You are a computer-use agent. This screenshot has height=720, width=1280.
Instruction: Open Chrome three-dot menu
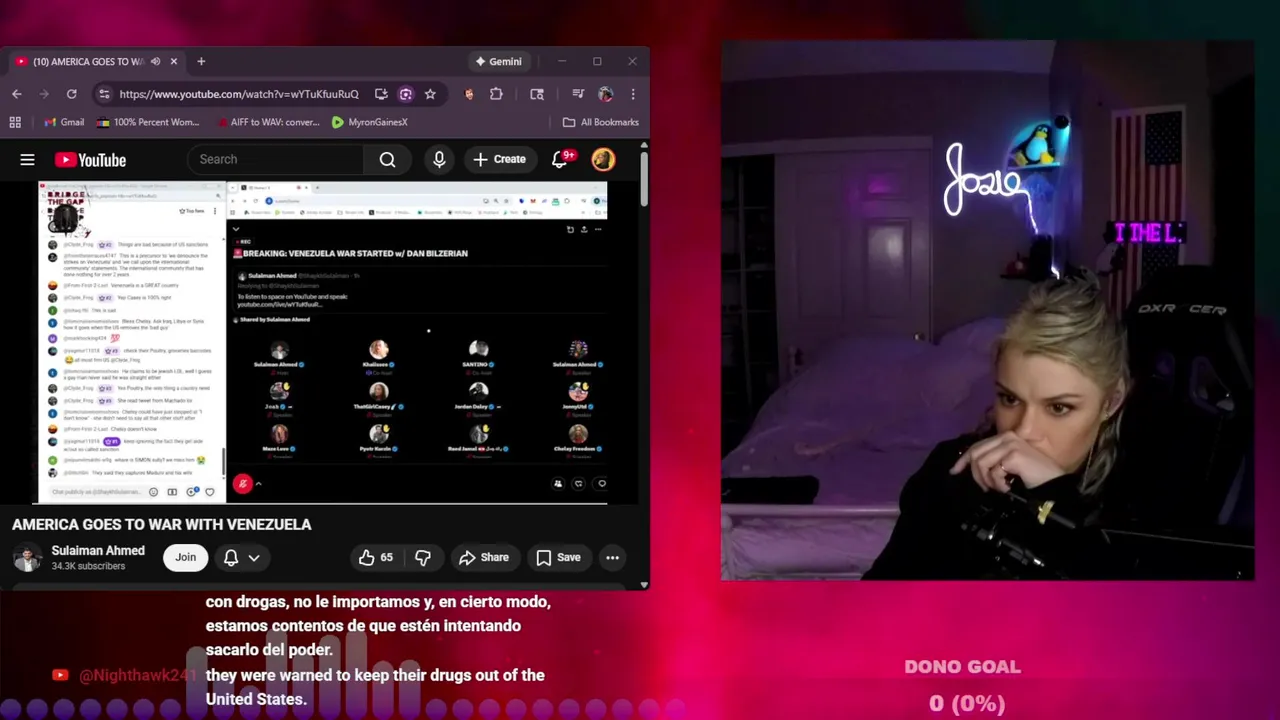click(633, 94)
